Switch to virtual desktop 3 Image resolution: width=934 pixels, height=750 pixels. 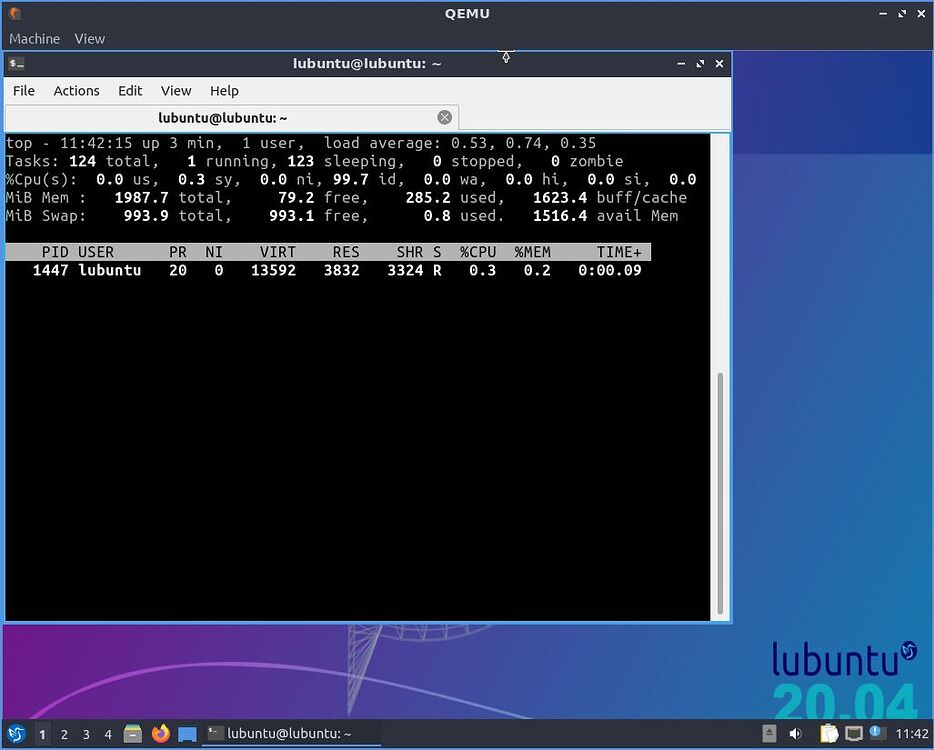tap(86, 735)
